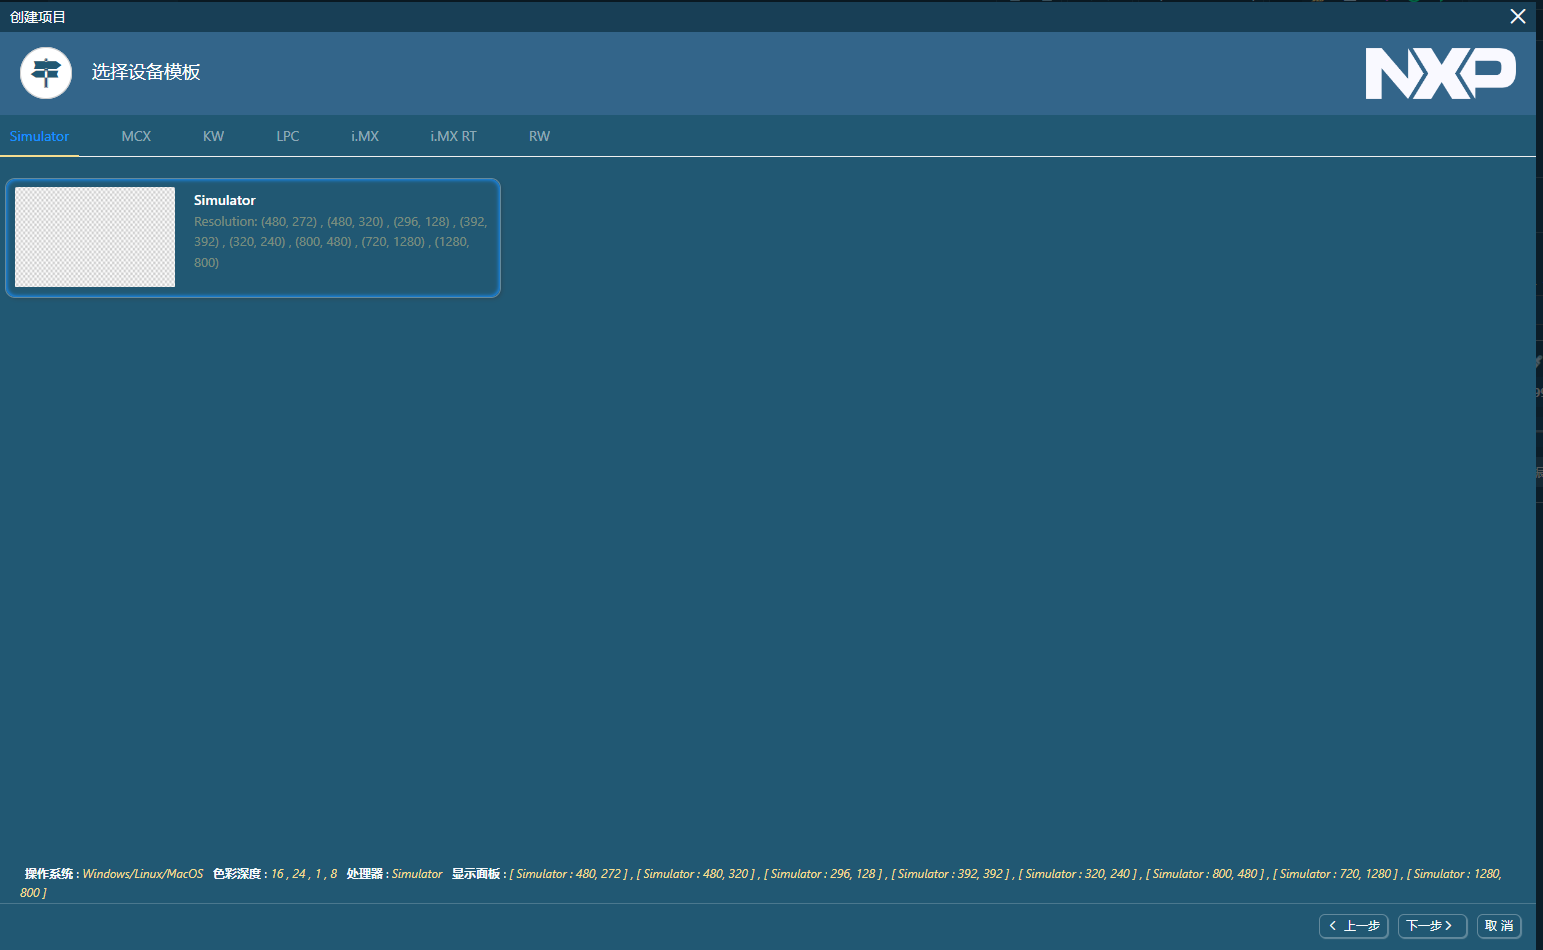
Task: Select the LPC tab
Action: pyautogui.click(x=288, y=136)
